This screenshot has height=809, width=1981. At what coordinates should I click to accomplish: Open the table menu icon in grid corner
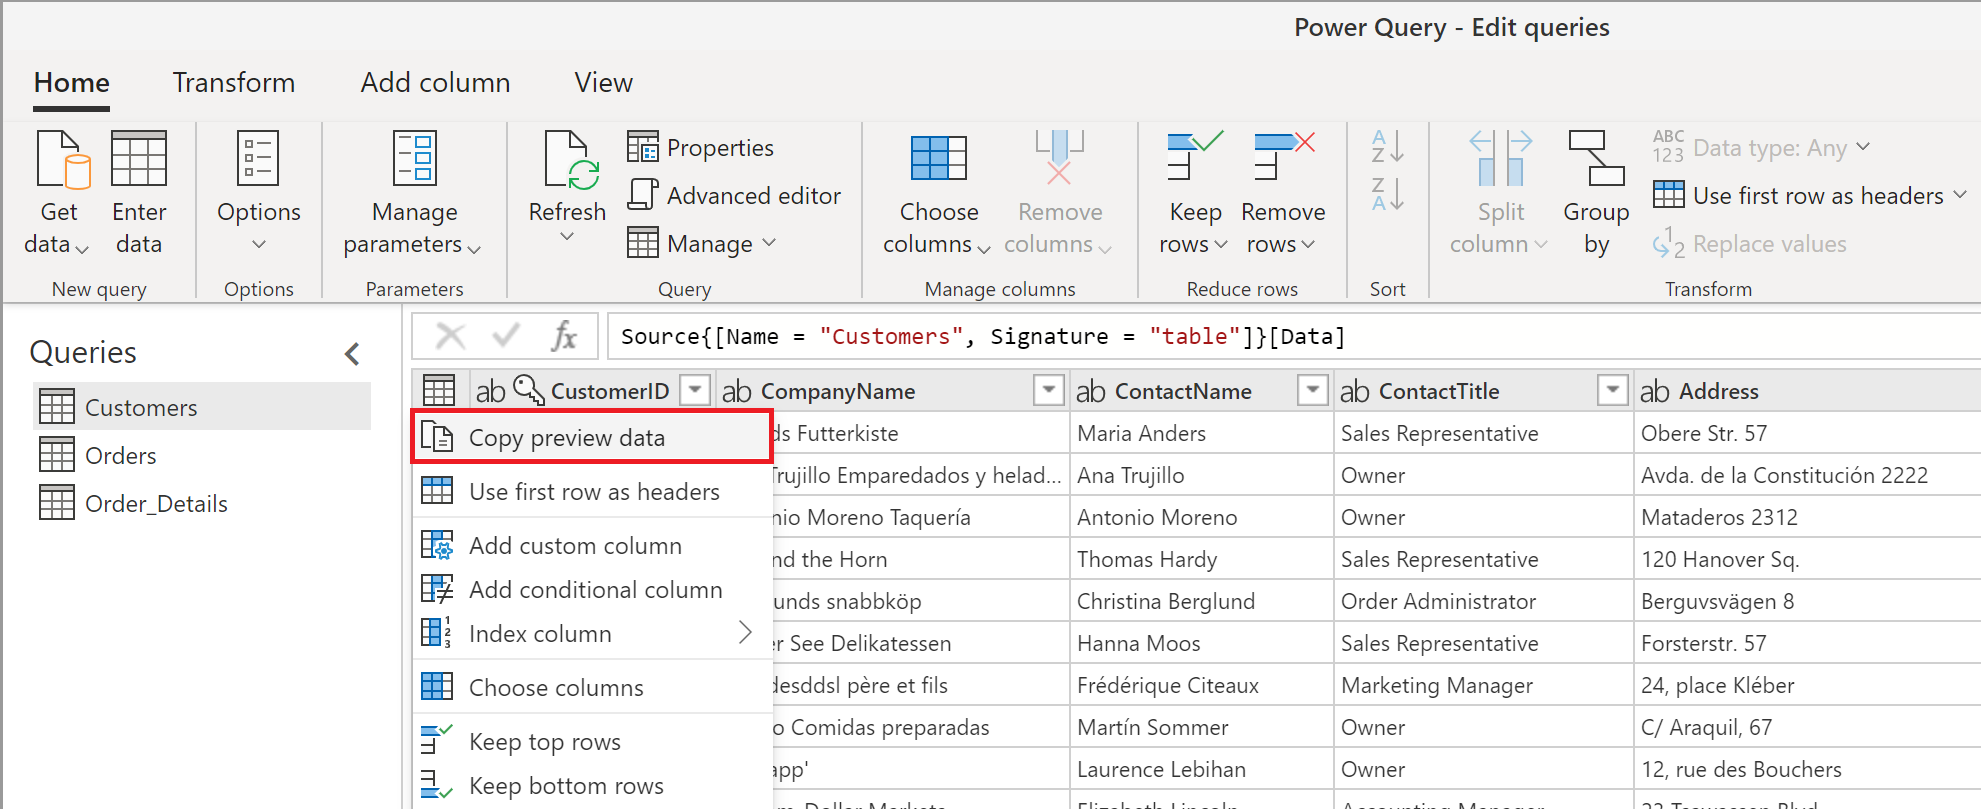coord(438,391)
